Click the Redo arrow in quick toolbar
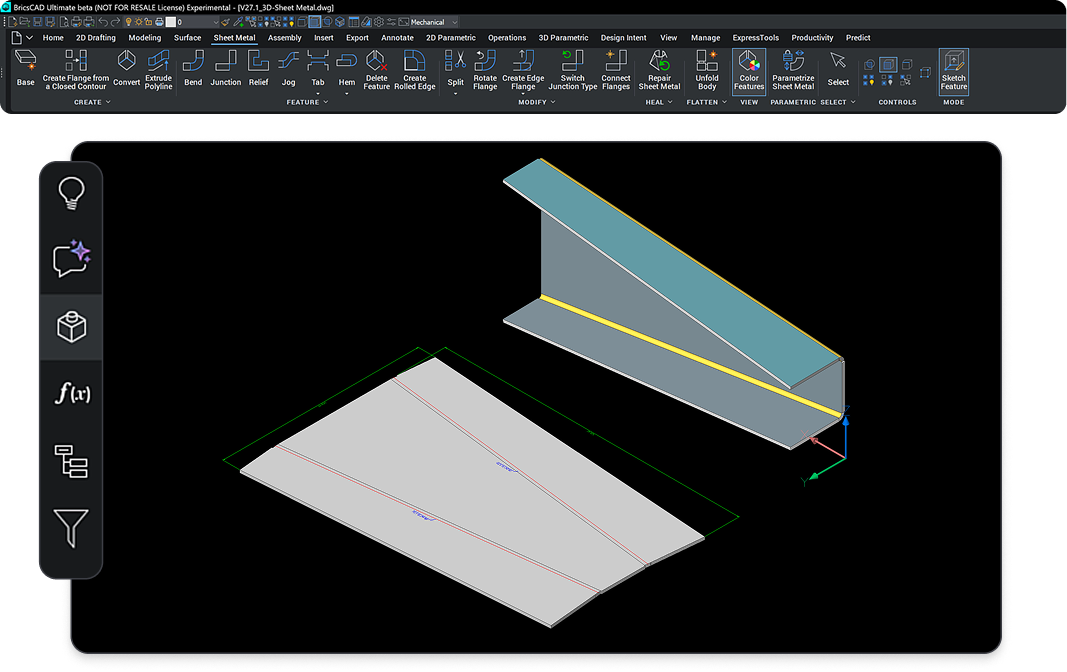 point(115,22)
